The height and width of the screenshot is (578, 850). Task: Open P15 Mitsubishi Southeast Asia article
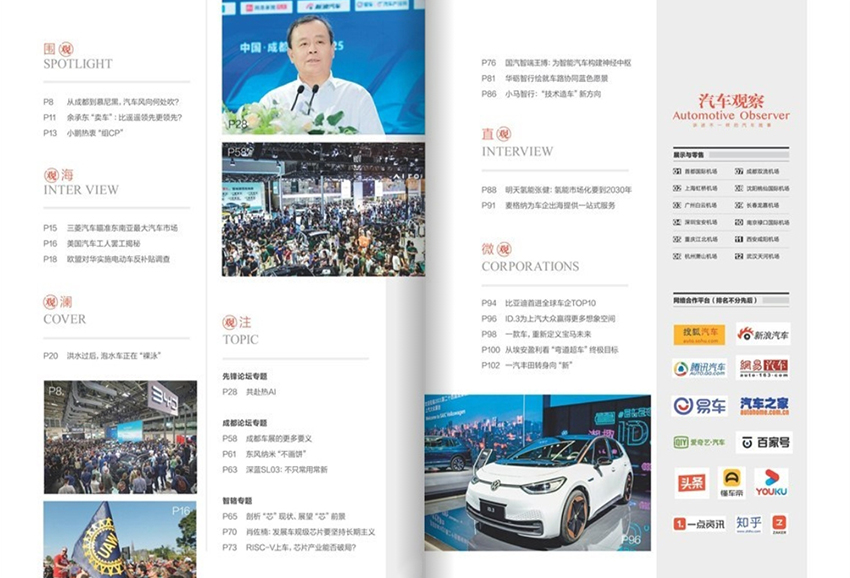pos(110,228)
